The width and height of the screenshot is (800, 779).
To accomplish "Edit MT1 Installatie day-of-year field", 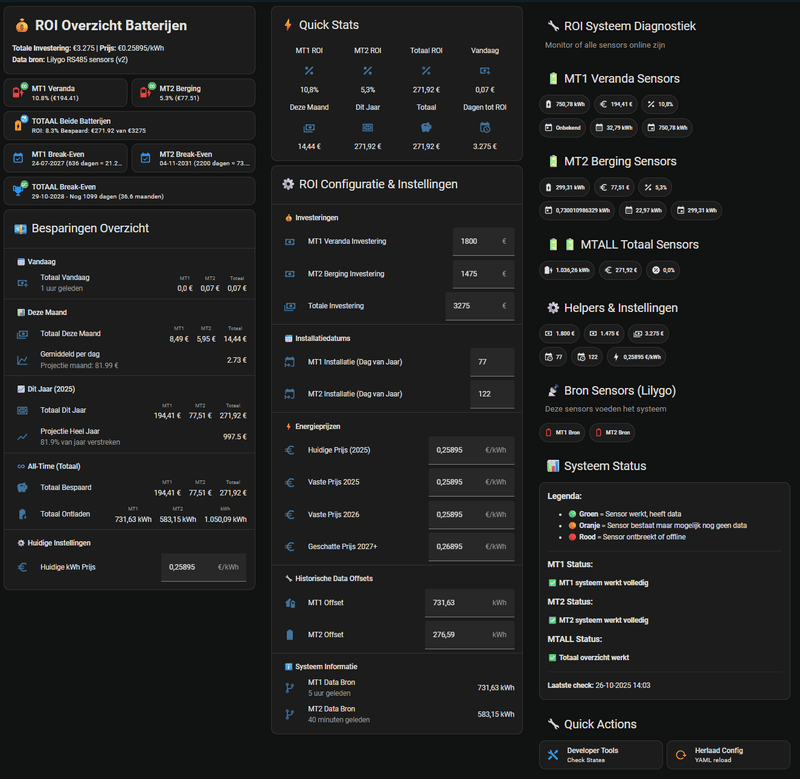I will click(492, 362).
